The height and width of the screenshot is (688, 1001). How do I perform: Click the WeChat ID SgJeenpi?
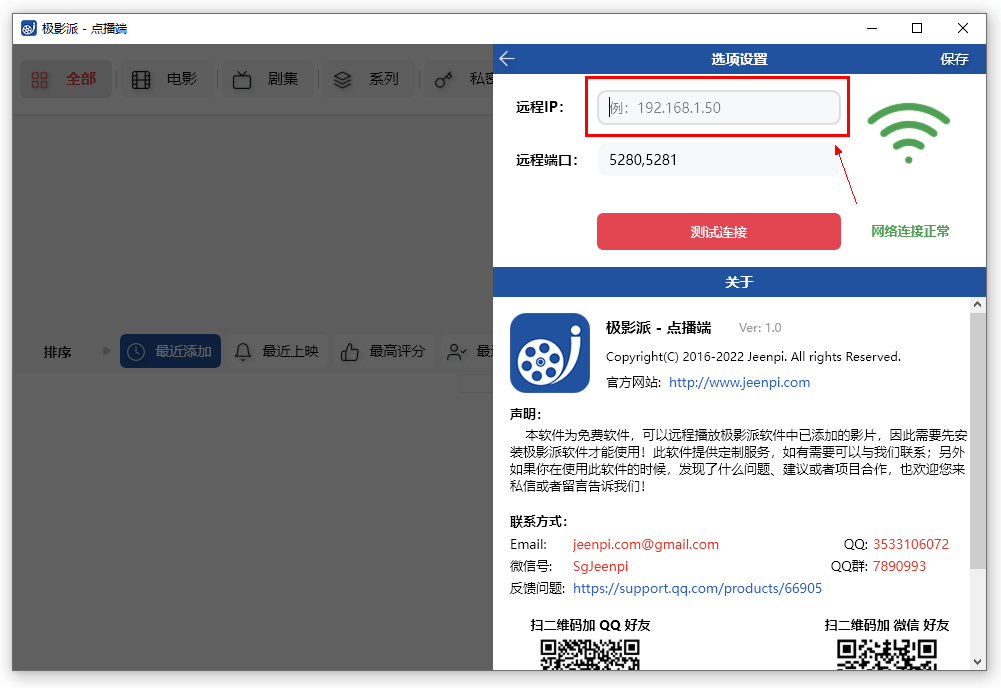point(600,566)
